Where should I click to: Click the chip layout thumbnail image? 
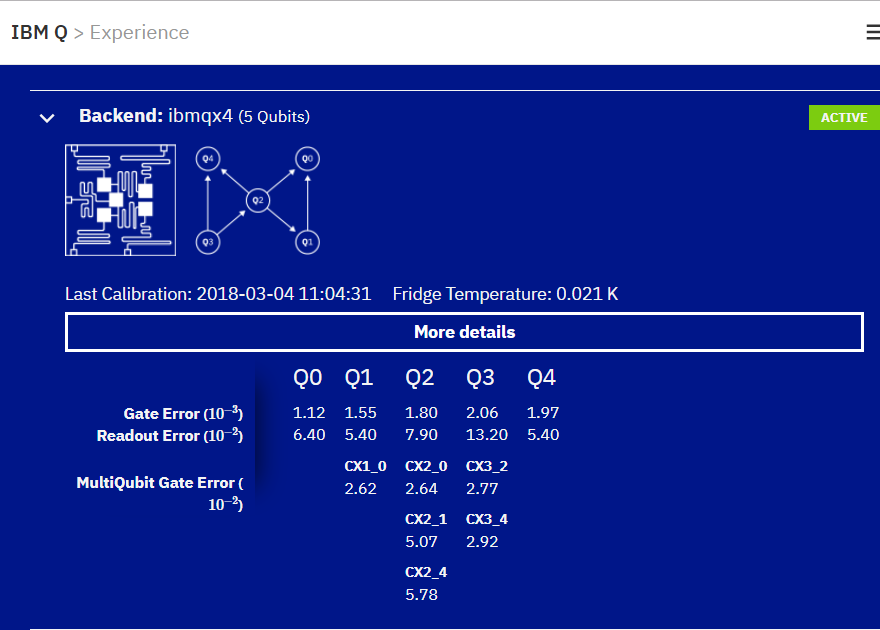(120, 200)
